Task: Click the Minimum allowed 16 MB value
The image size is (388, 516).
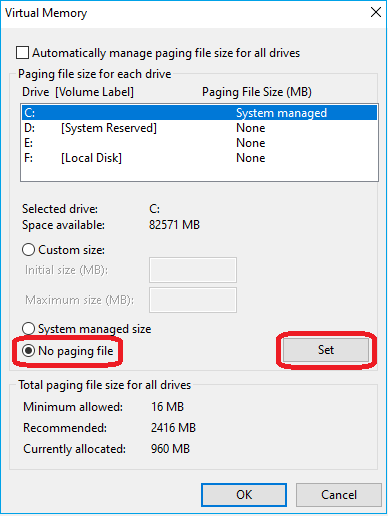Action: [167, 407]
